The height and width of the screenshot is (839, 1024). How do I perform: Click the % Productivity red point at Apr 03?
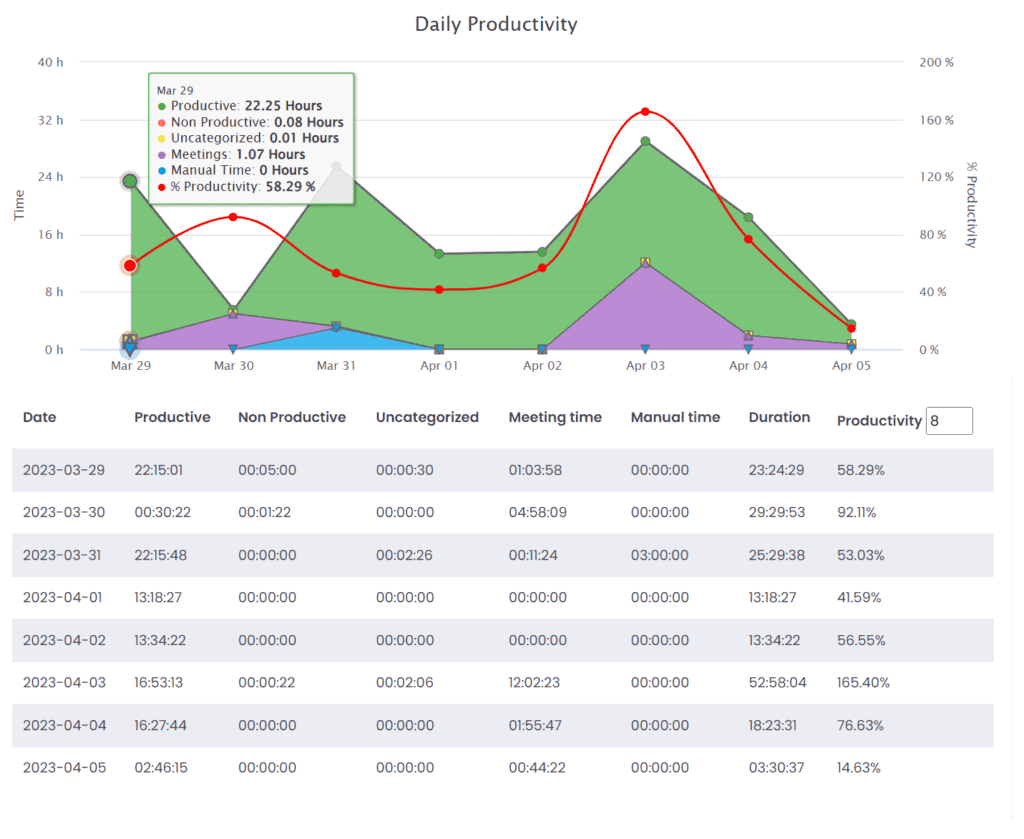645,112
